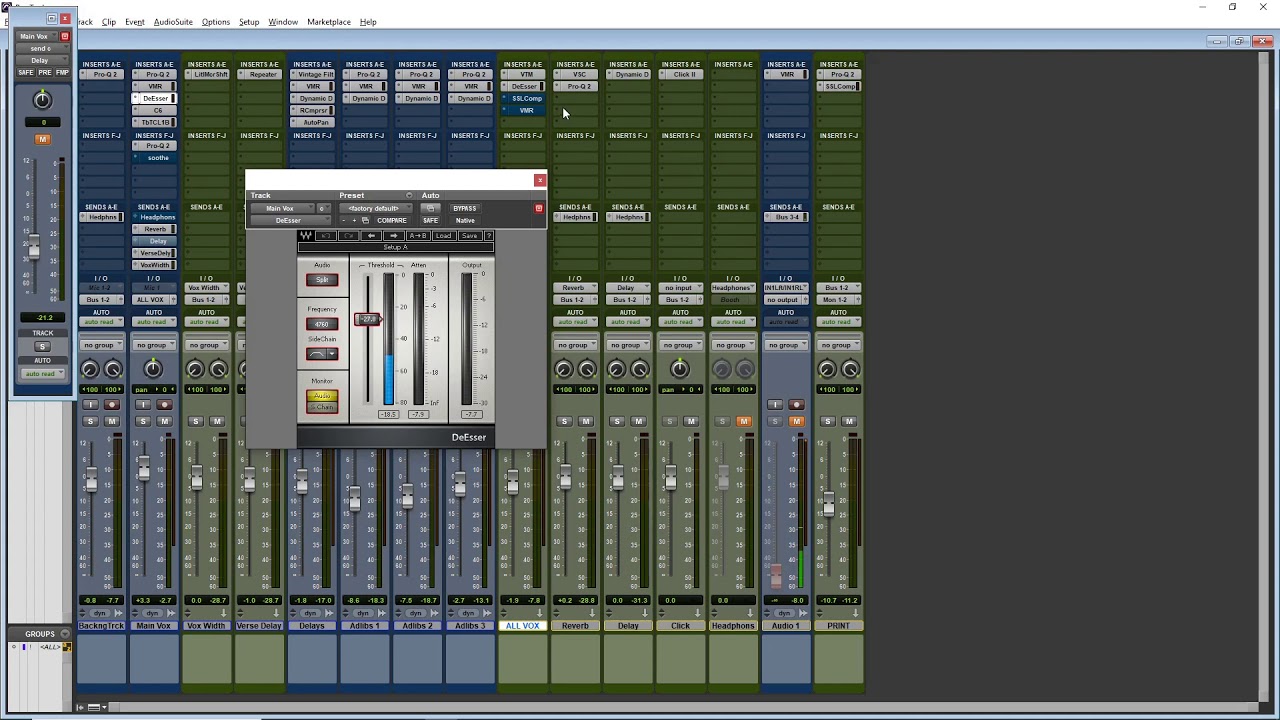Click the DeEsser Frequency value field 4760
The image size is (1280, 720).
[x=322, y=324]
